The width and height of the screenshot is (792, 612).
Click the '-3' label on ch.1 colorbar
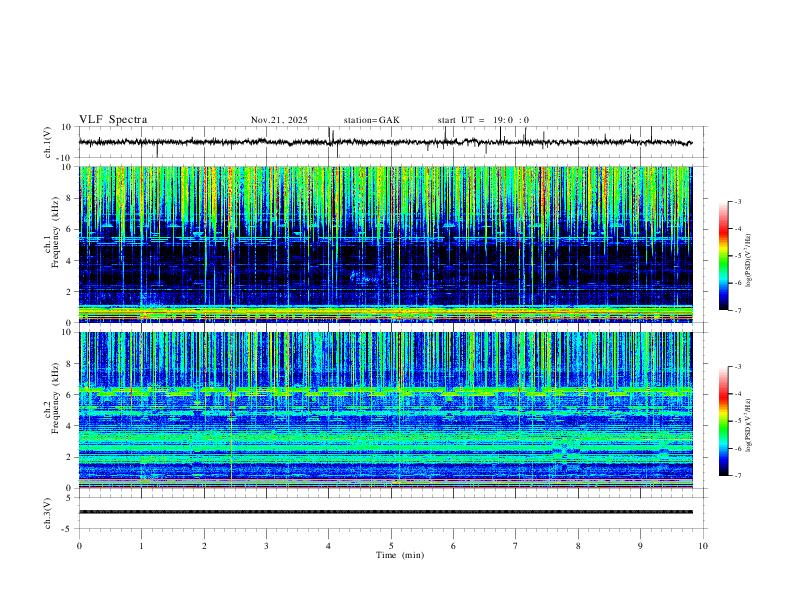click(x=738, y=201)
